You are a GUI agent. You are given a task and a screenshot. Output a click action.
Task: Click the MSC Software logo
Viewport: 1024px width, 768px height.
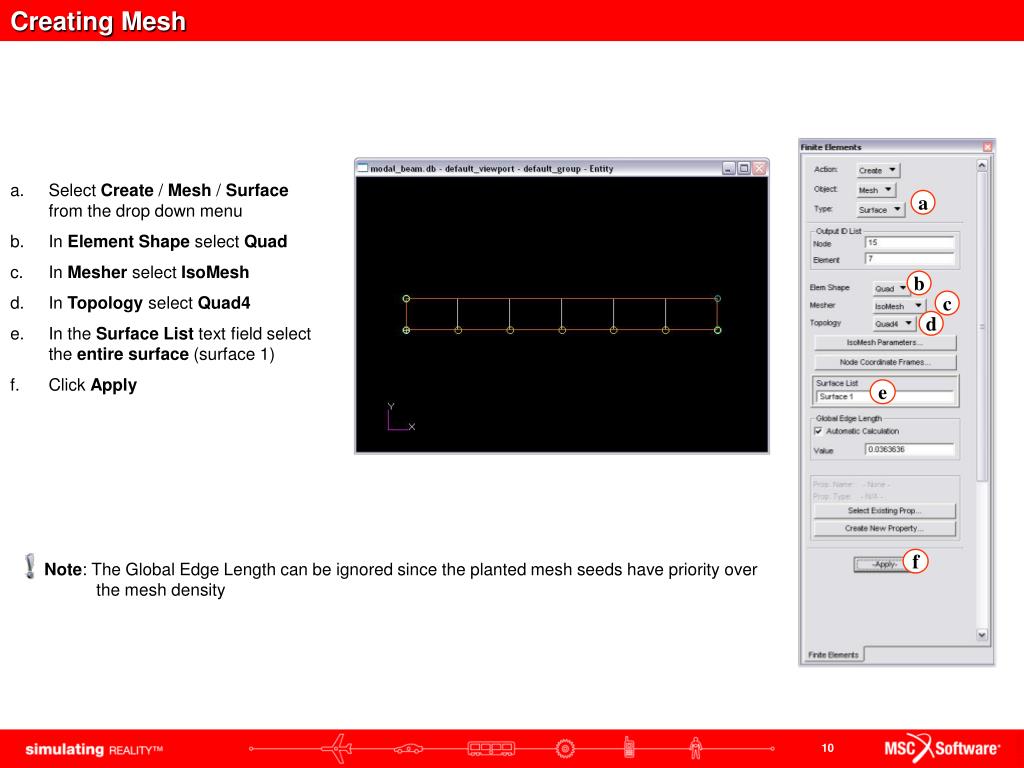(x=942, y=748)
